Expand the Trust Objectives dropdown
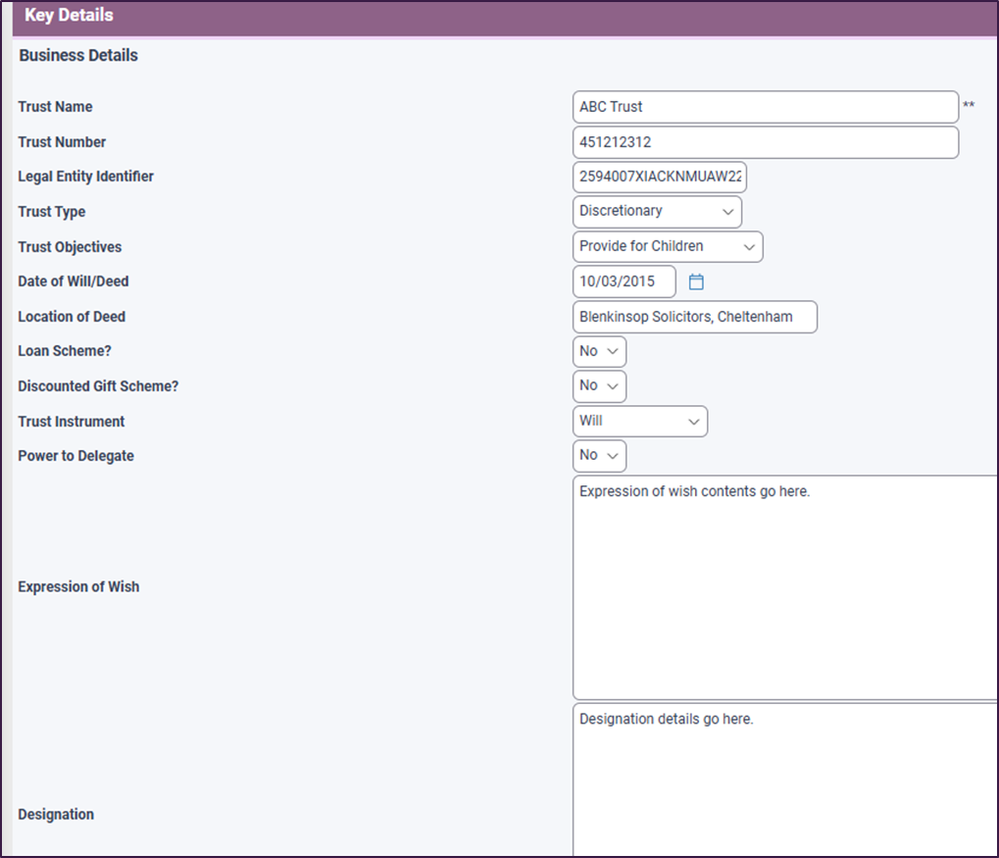Viewport: 999px width, 858px height. point(668,247)
